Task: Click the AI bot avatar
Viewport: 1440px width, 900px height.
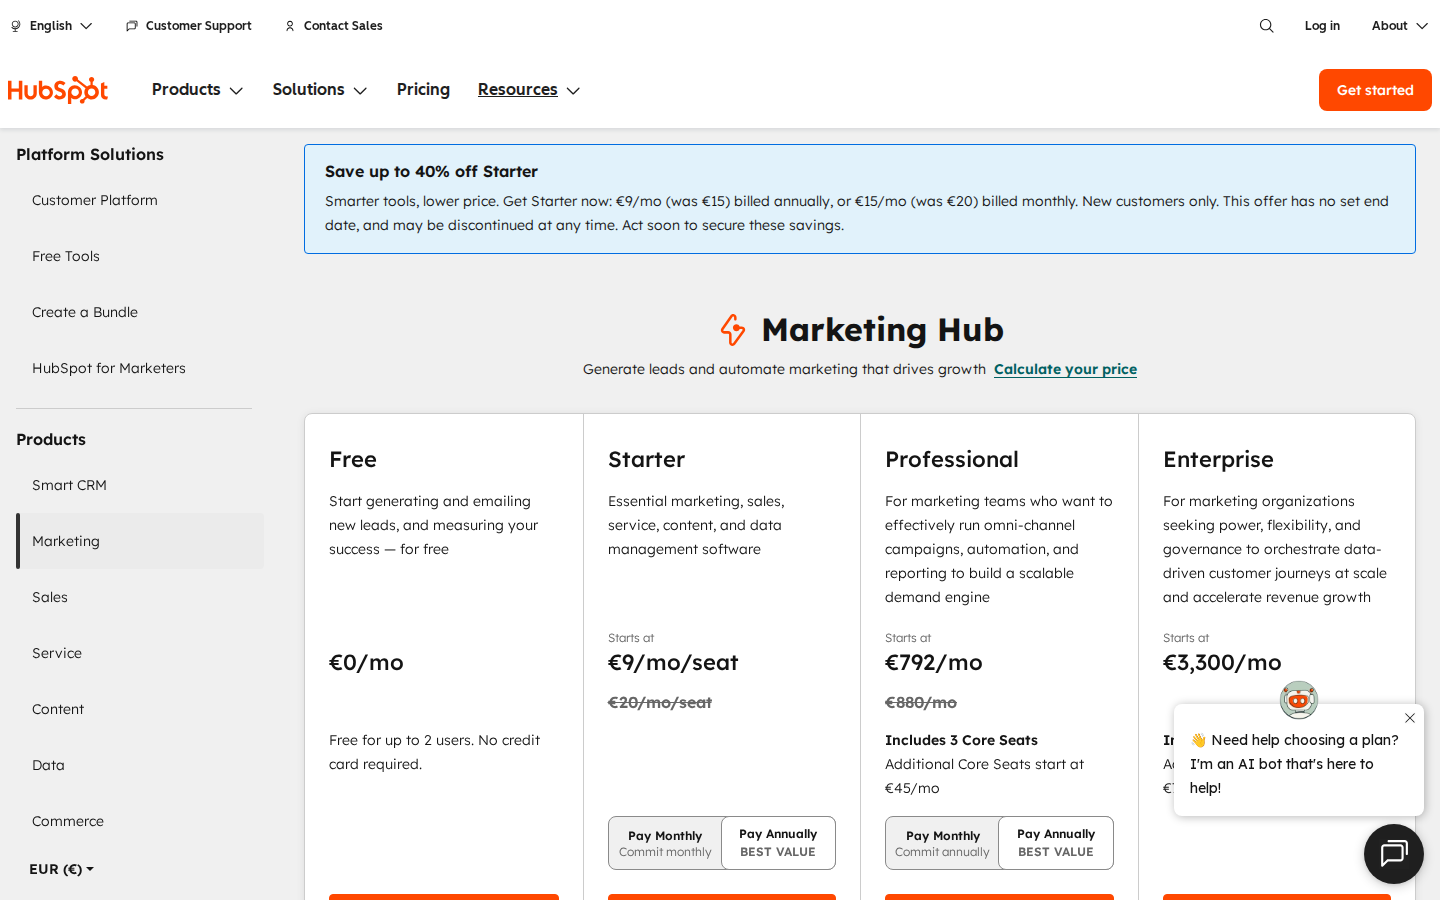Action: (x=1298, y=700)
